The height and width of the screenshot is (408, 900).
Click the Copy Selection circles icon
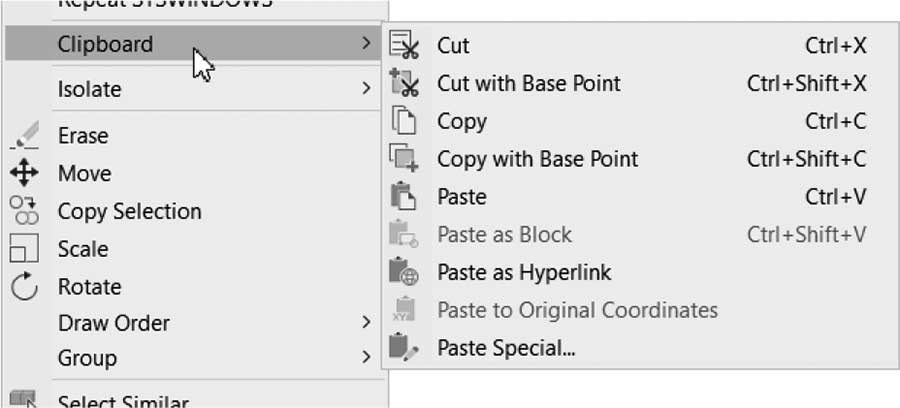(24, 211)
